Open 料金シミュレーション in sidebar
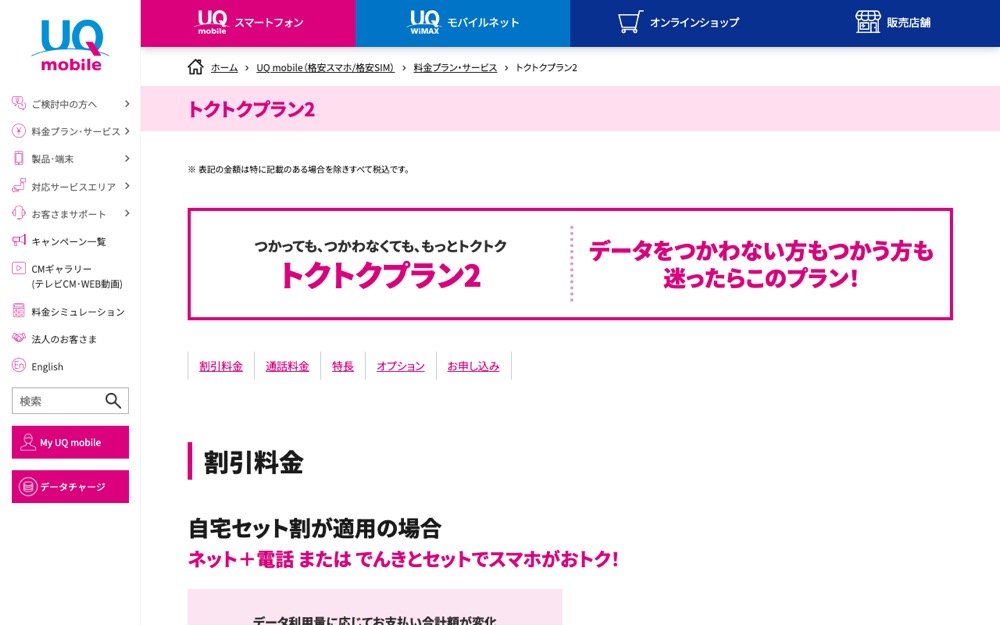This screenshot has width=1000, height=625. point(78,312)
